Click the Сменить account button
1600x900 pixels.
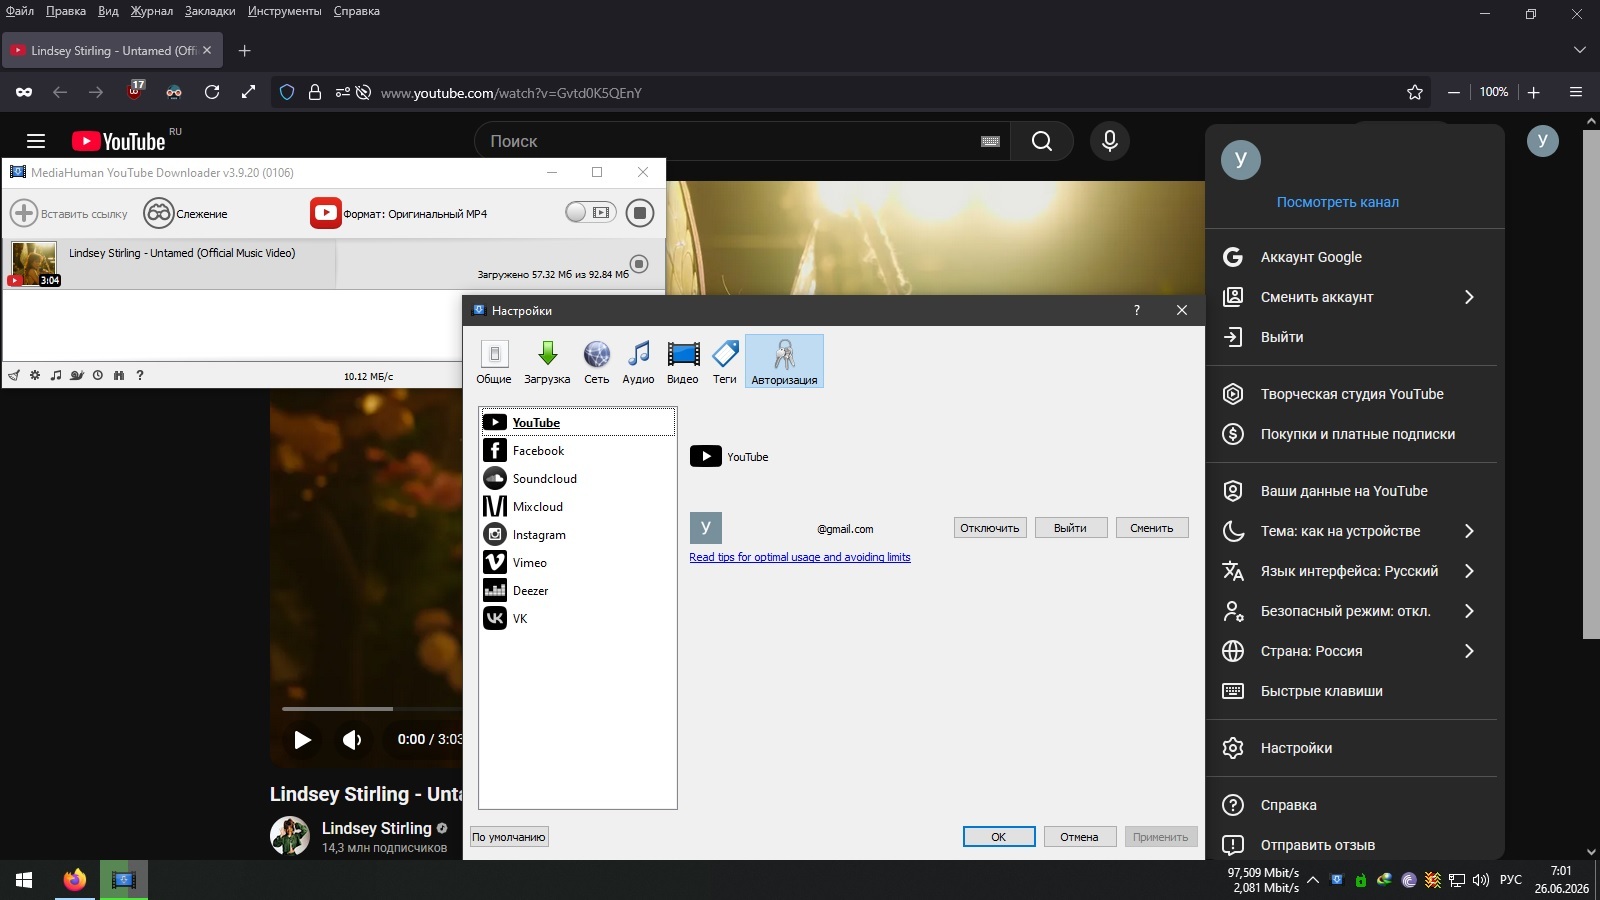(x=1152, y=528)
